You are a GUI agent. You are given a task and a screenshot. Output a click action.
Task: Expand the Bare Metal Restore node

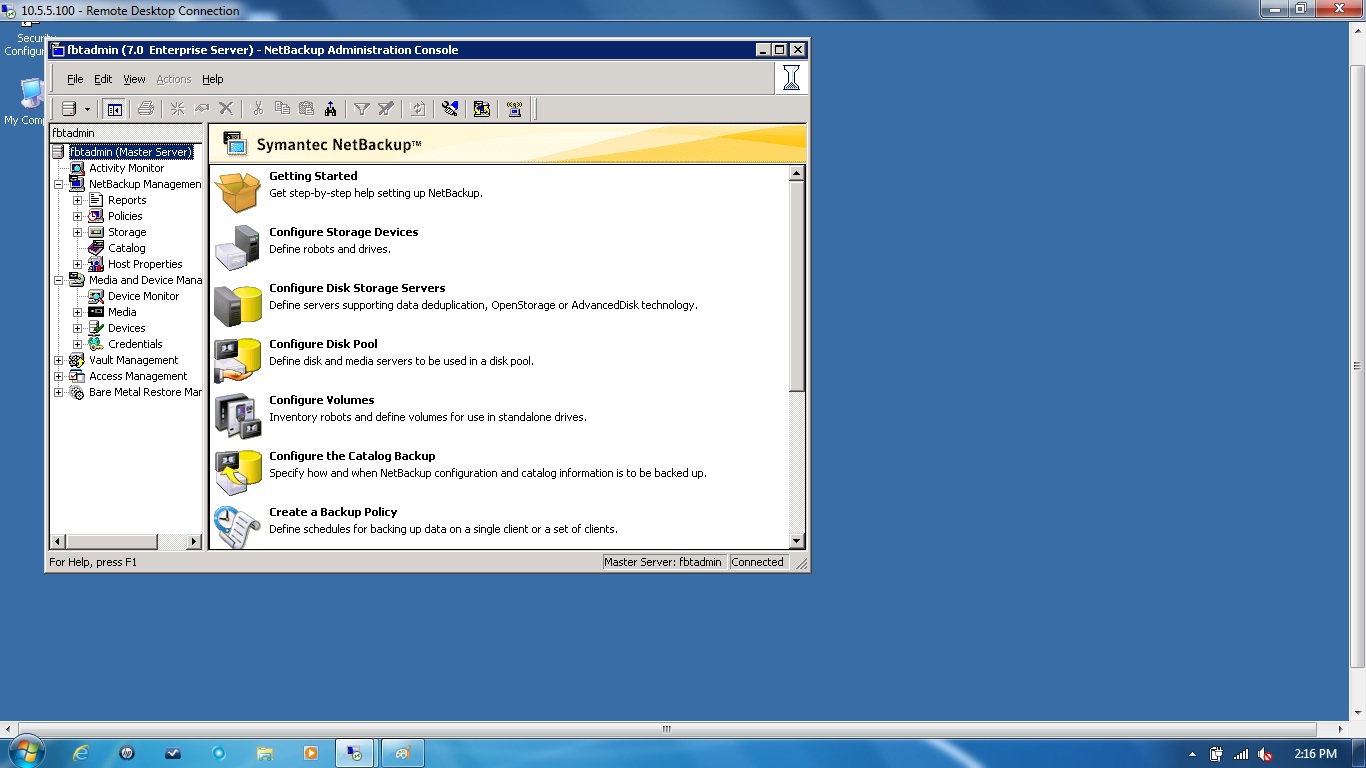pyautogui.click(x=58, y=392)
